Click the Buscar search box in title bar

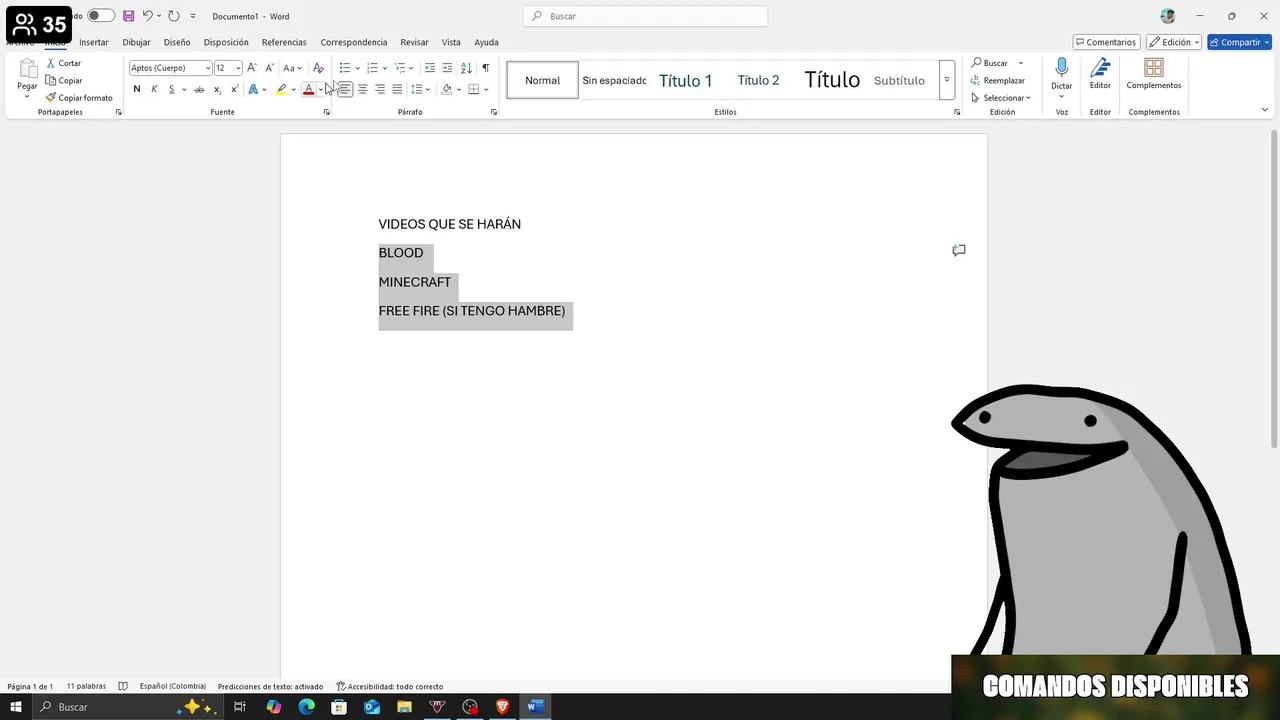tap(645, 16)
